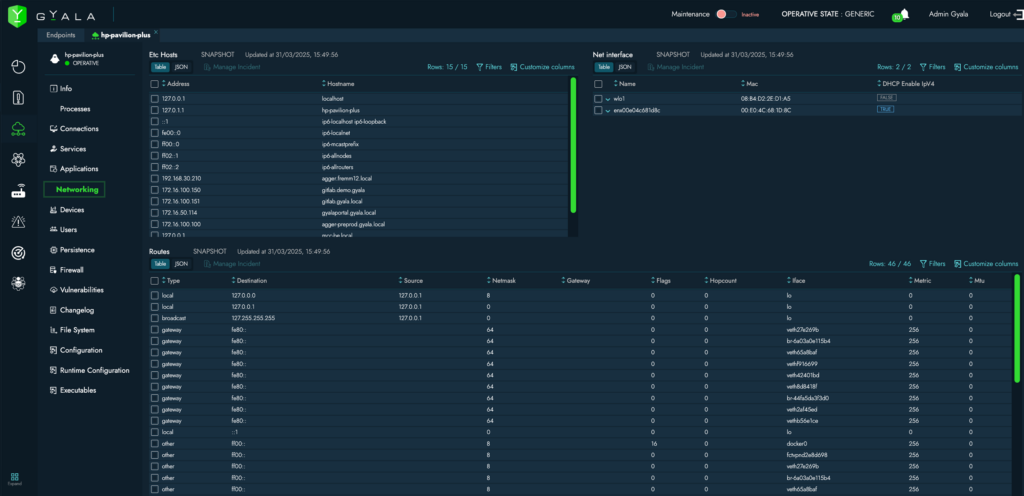
Task: Sort Routes table by Destination column
Action: pyautogui.click(x=250, y=281)
